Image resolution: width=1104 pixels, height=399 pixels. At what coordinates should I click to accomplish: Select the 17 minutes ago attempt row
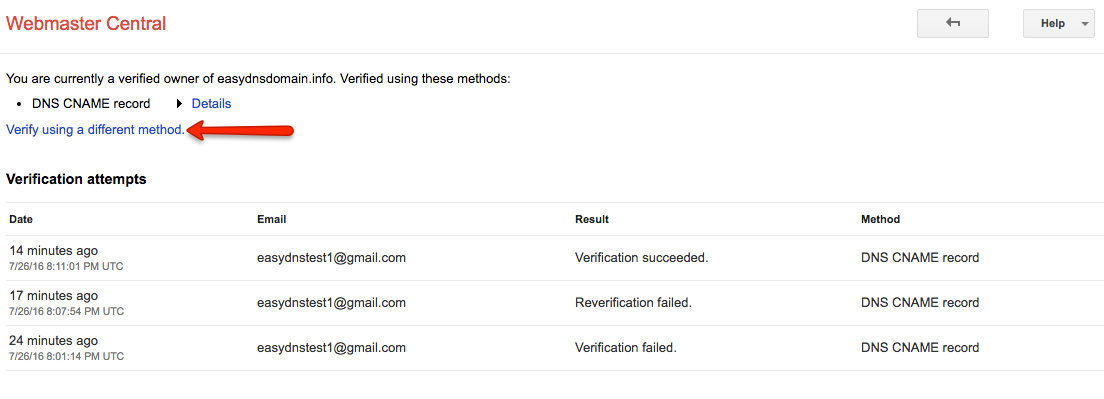(x=552, y=303)
